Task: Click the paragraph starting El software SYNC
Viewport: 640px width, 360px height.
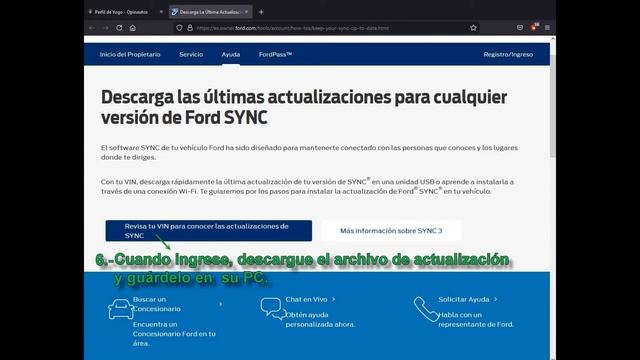Action: click(309, 152)
